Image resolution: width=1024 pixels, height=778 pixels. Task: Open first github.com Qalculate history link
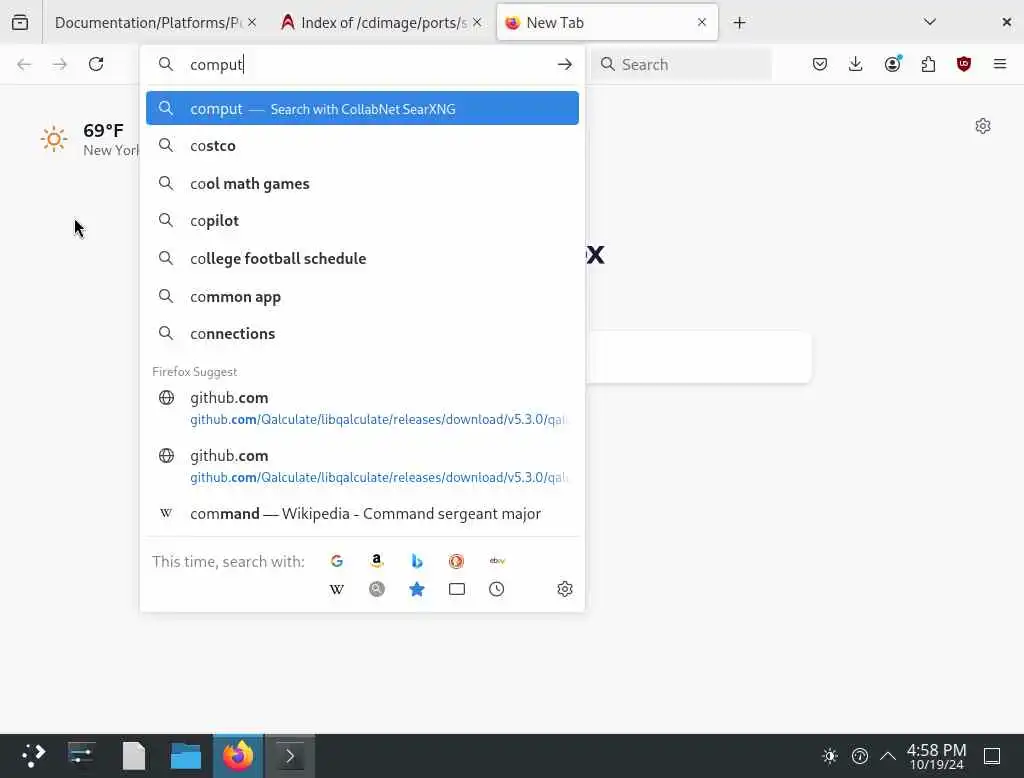pos(362,408)
